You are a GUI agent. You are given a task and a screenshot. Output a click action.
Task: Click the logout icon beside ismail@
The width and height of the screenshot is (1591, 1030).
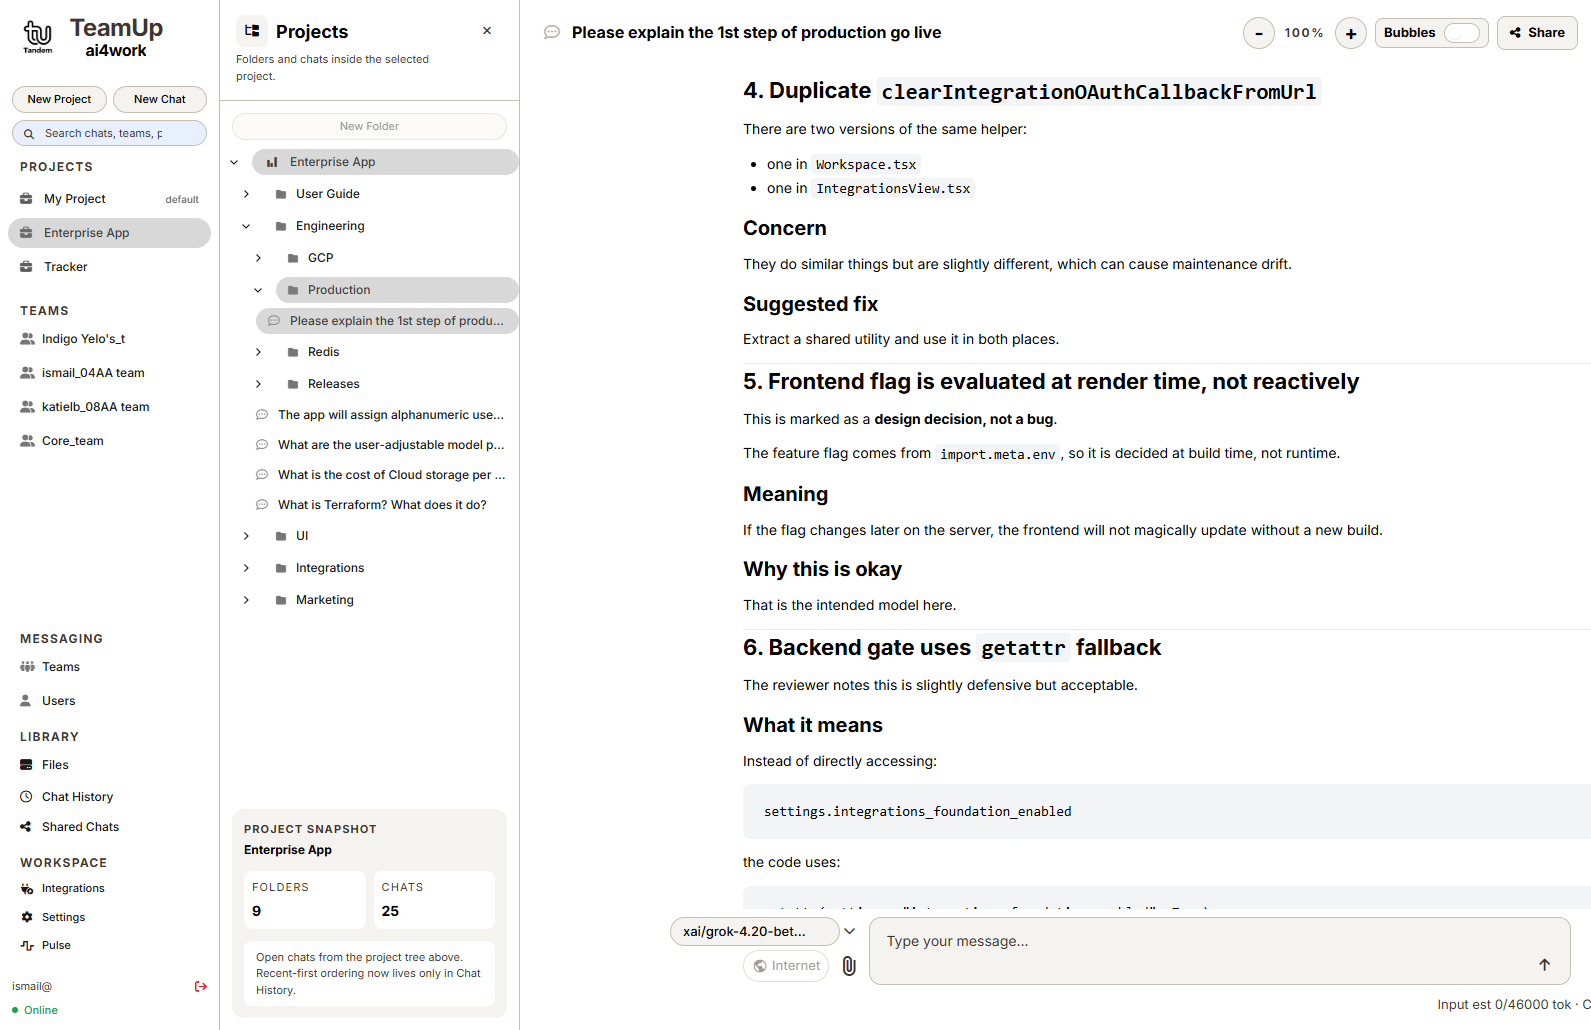tap(201, 986)
